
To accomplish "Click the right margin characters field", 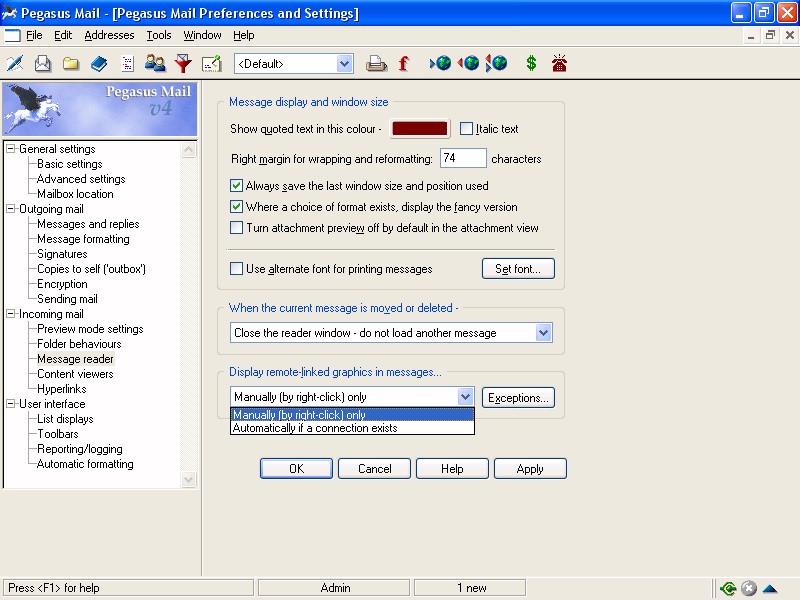I will point(463,158).
